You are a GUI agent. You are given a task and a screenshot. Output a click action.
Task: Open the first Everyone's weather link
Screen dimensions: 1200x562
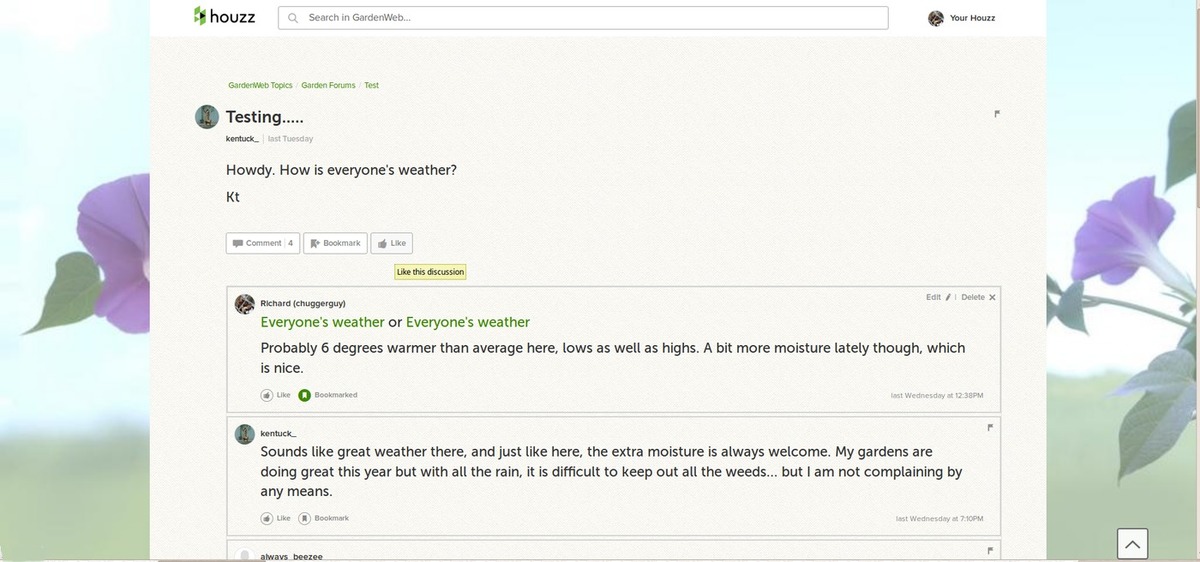pos(322,322)
